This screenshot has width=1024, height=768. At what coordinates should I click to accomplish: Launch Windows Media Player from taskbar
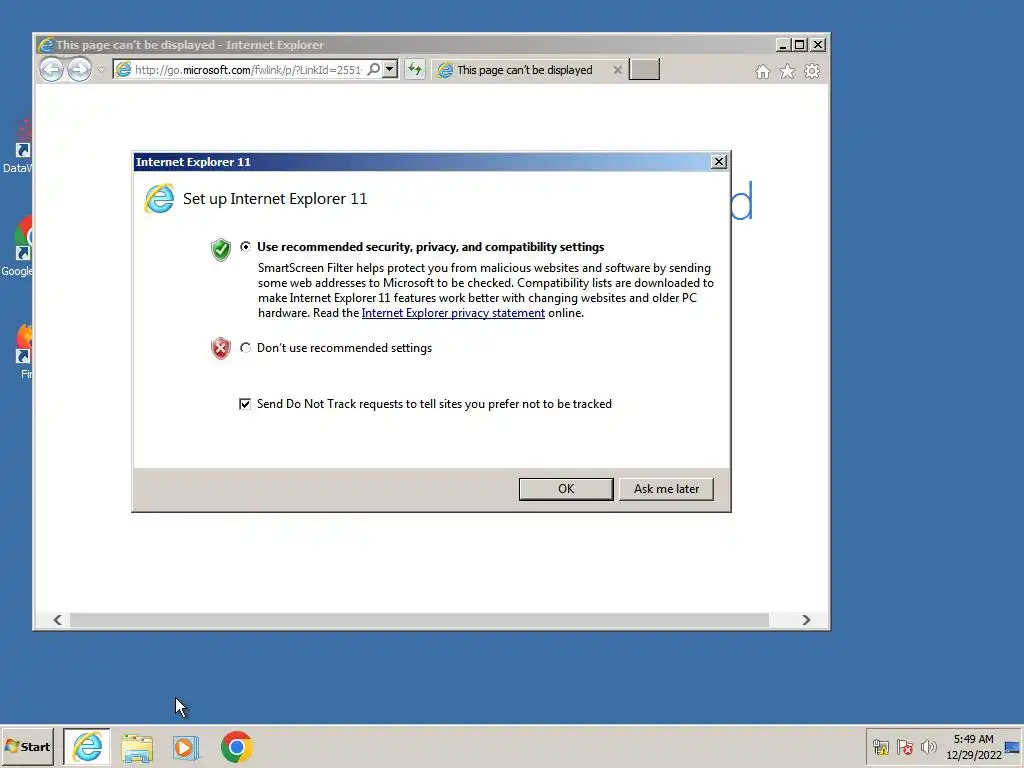(185, 748)
